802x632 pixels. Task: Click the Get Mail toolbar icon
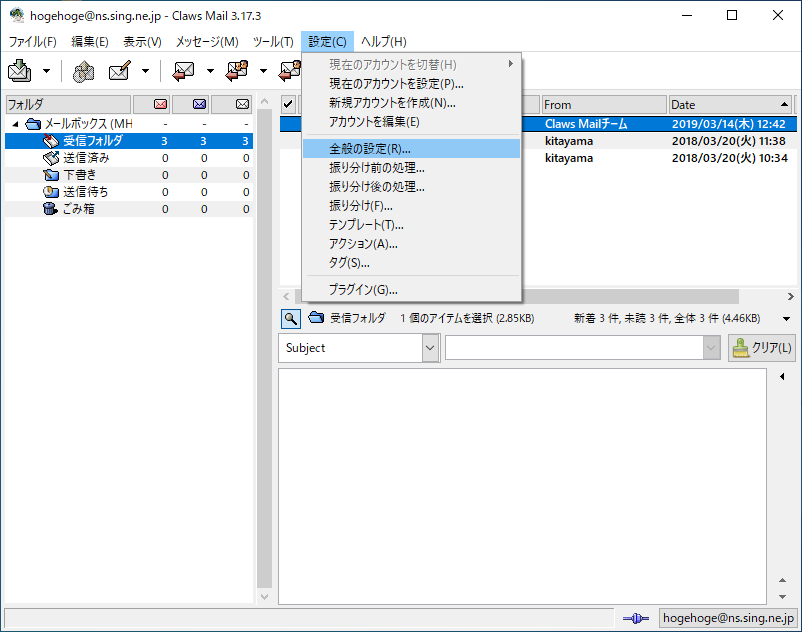(20, 71)
